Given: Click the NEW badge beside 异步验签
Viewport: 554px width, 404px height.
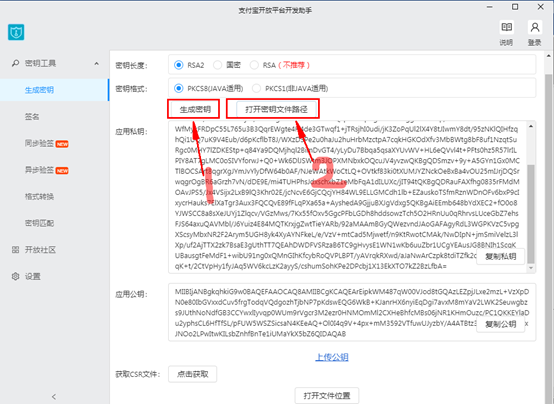Looking at the screenshot, I should coord(62,171).
